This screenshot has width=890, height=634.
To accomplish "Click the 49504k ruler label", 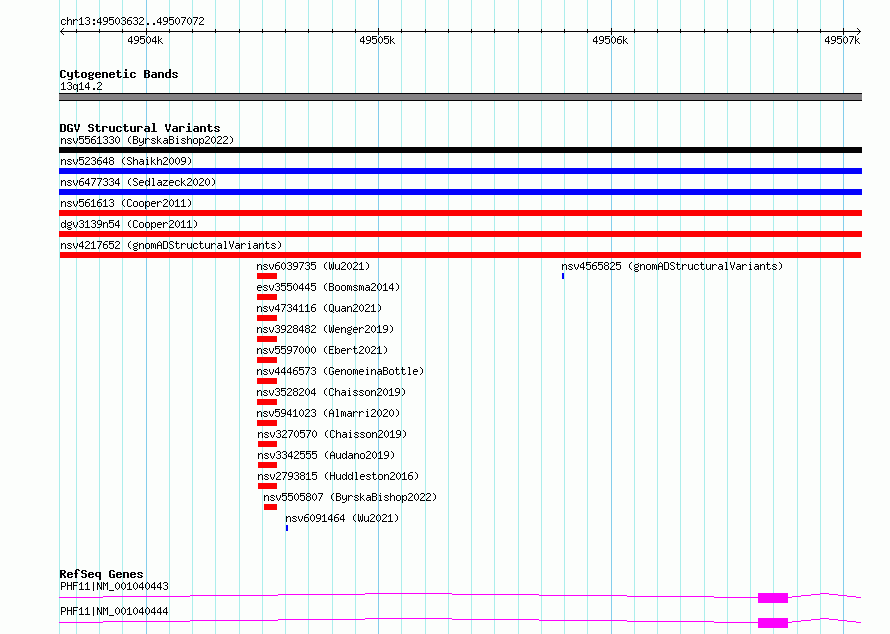I will [145, 40].
